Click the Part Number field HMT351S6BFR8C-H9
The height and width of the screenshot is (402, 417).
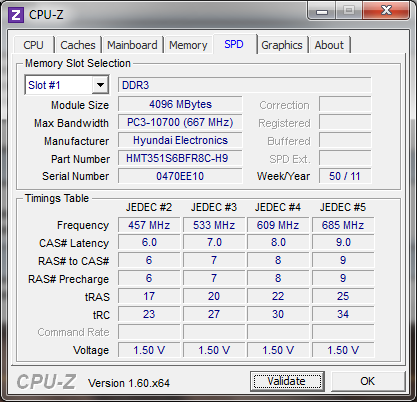click(180, 158)
